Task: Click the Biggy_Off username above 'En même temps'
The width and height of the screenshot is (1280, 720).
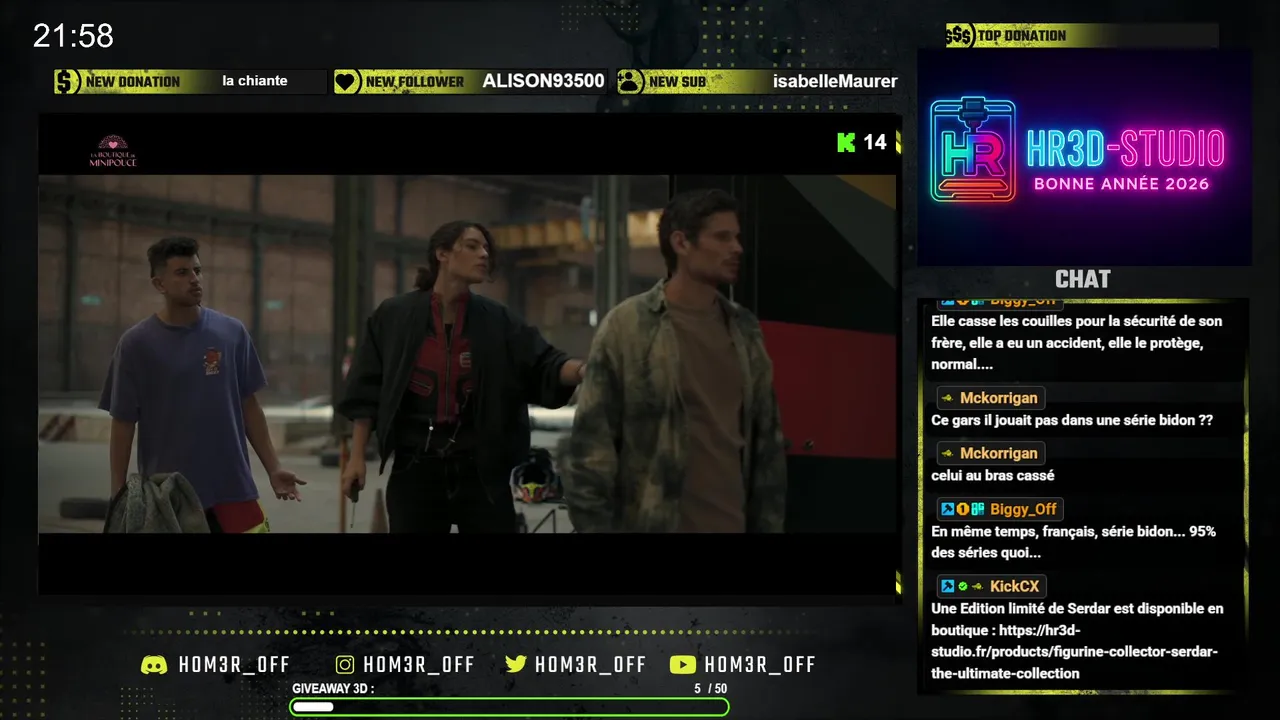Action: point(1023,509)
